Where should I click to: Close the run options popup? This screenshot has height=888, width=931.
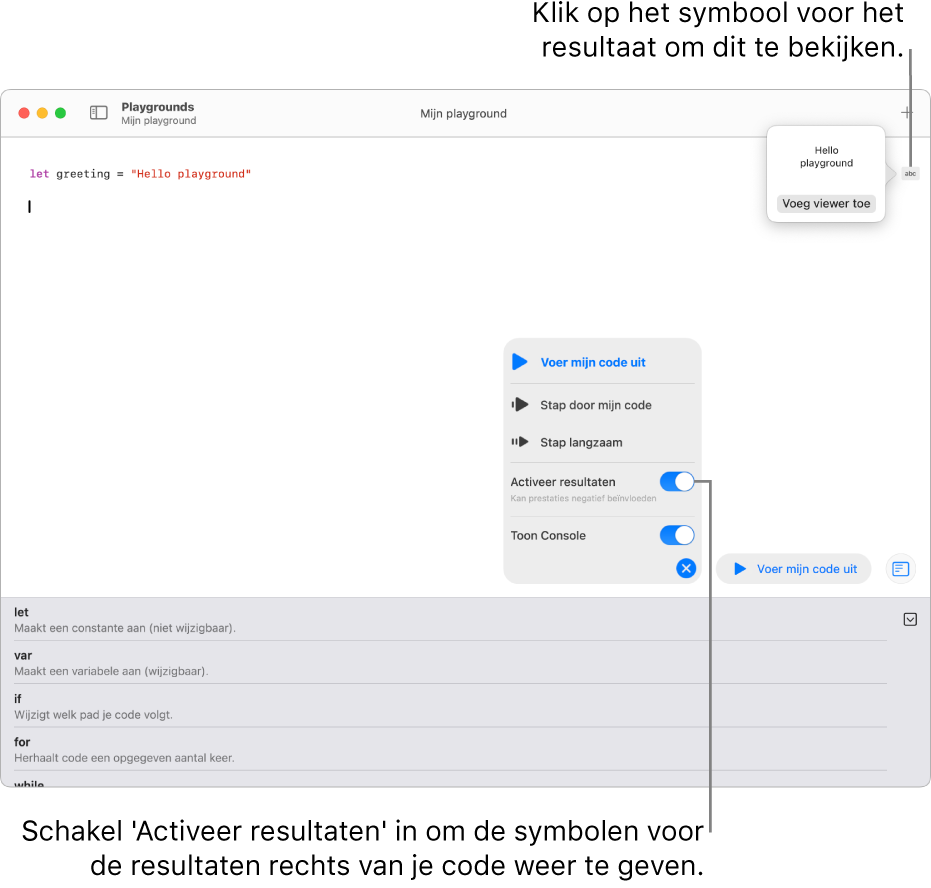point(686,568)
